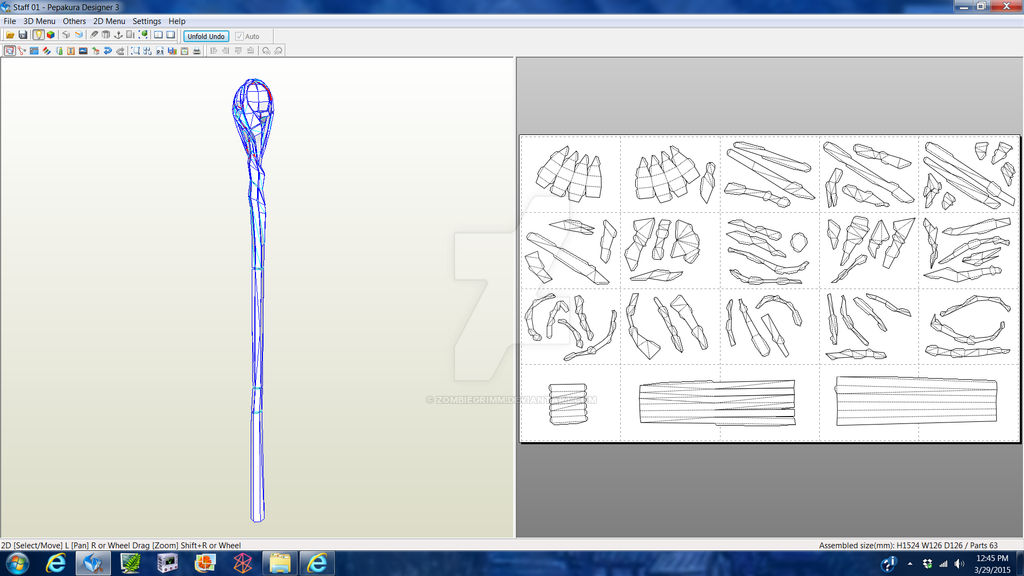Save the project with the Save icon
The height and width of the screenshot is (576, 1024).
[25, 34]
